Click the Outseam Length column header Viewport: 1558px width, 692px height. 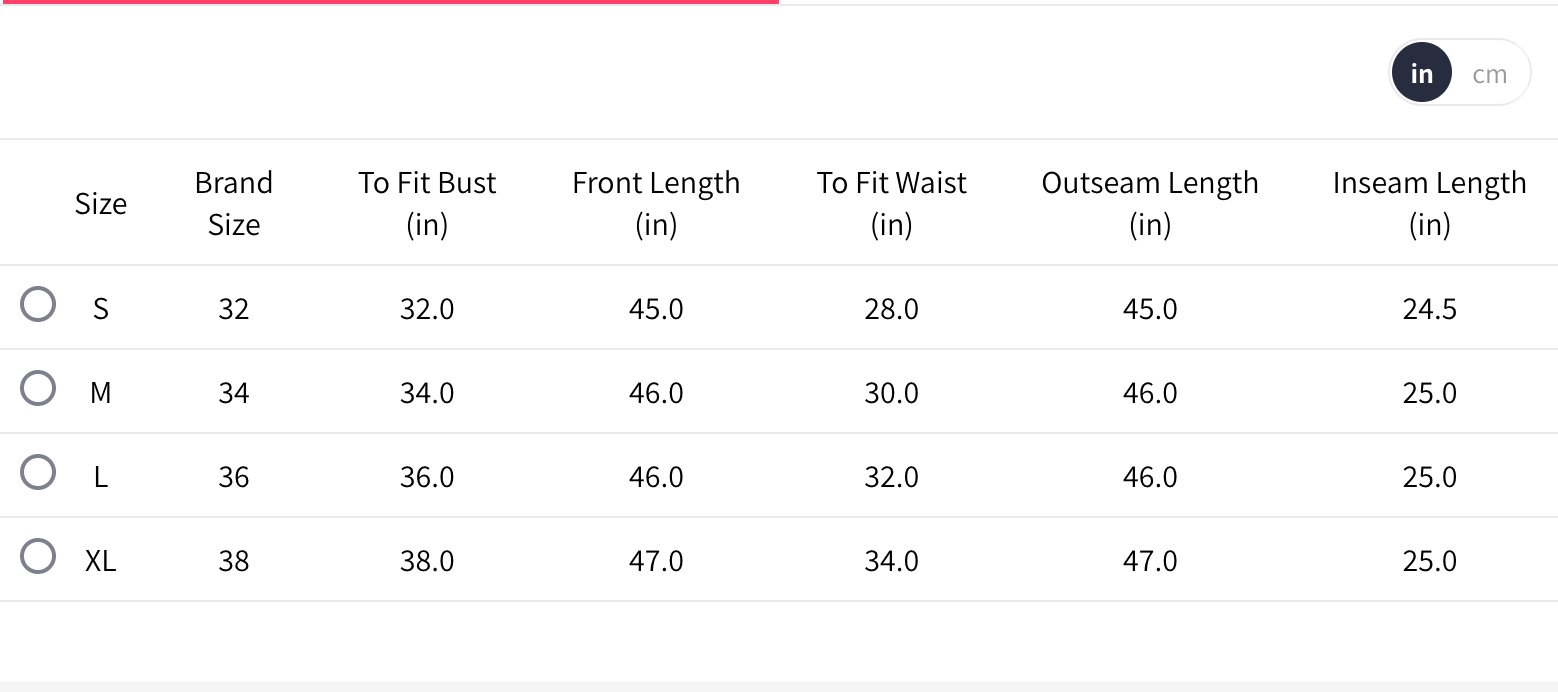pos(1150,204)
